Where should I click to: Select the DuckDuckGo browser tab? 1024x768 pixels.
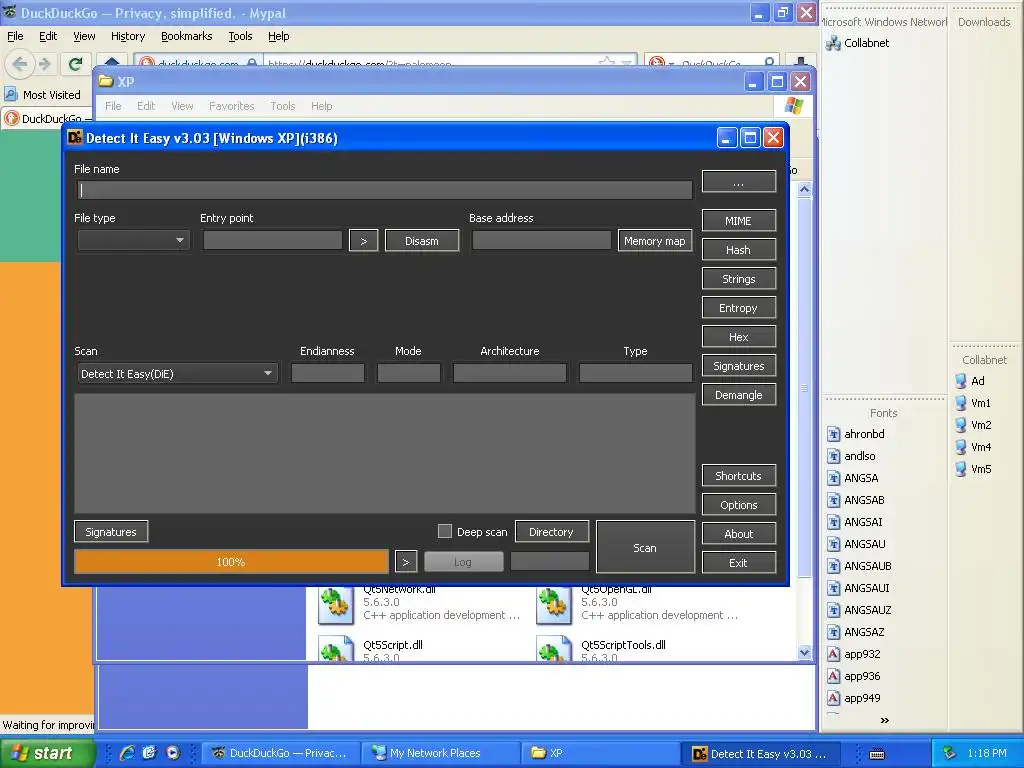pos(49,118)
